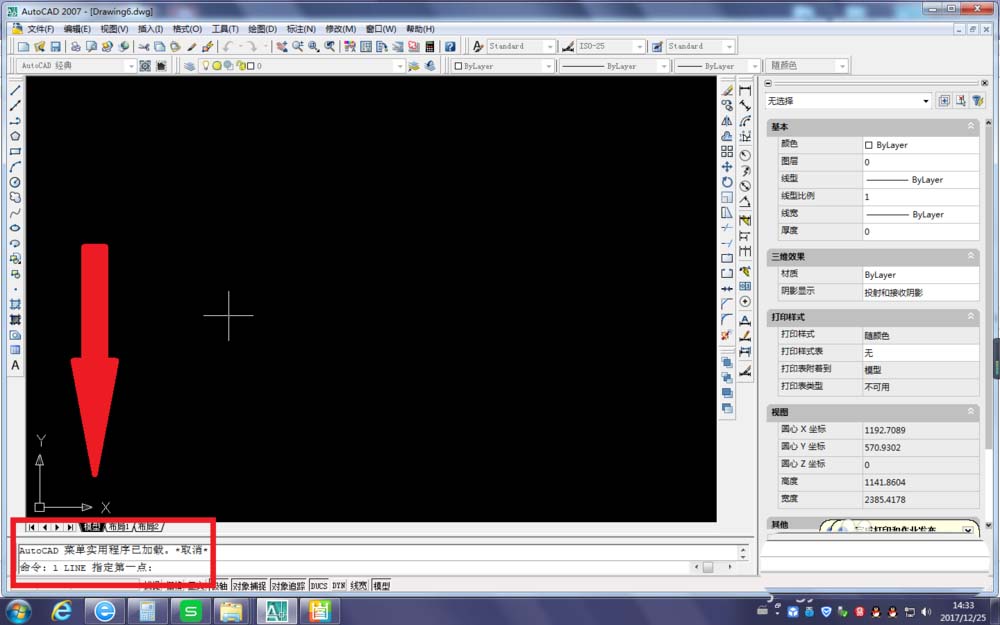The height and width of the screenshot is (625, 1000).
Task: Click the Cut scissors icon
Action: click(x=143, y=47)
